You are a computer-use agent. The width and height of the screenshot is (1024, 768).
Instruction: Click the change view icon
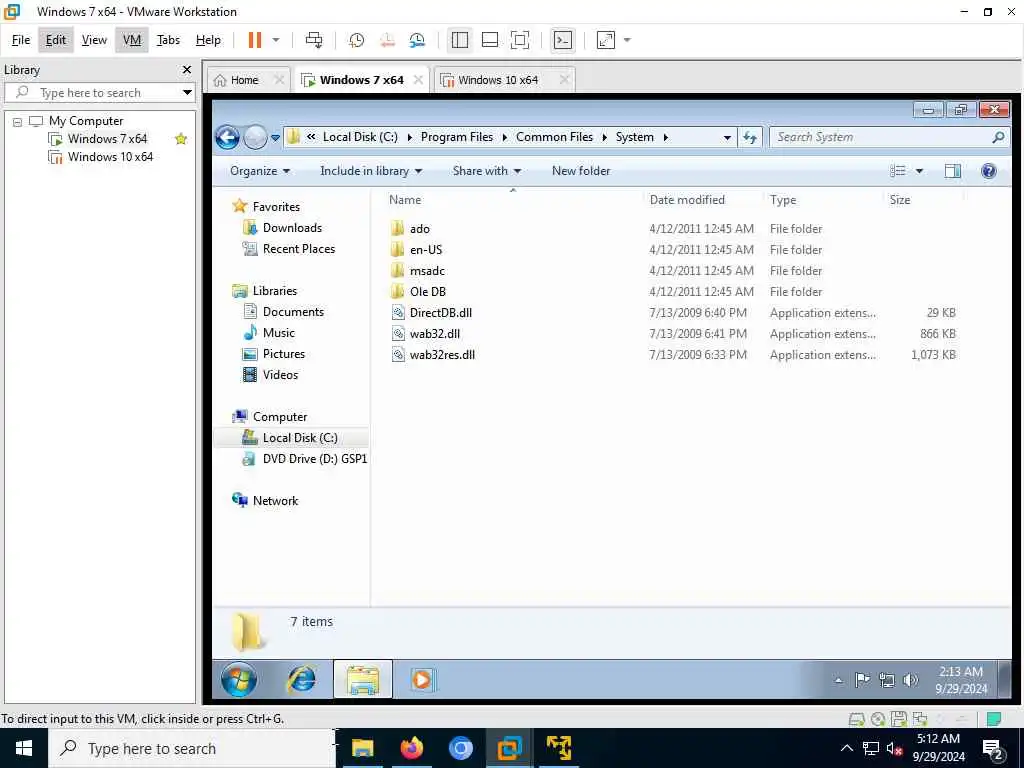[898, 171]
